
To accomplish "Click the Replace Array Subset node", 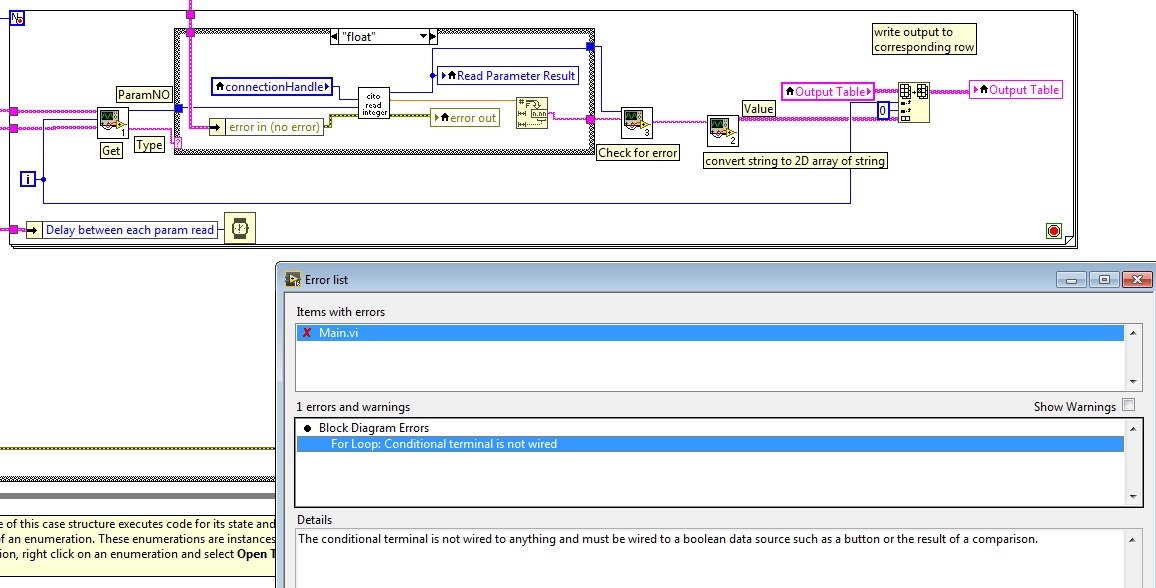I will click(x=913, y=102).
